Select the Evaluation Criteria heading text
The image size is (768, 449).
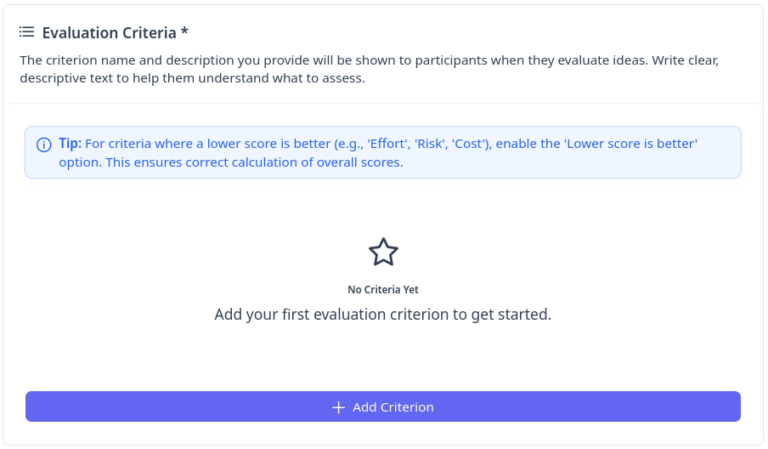[x=108, y=32]
